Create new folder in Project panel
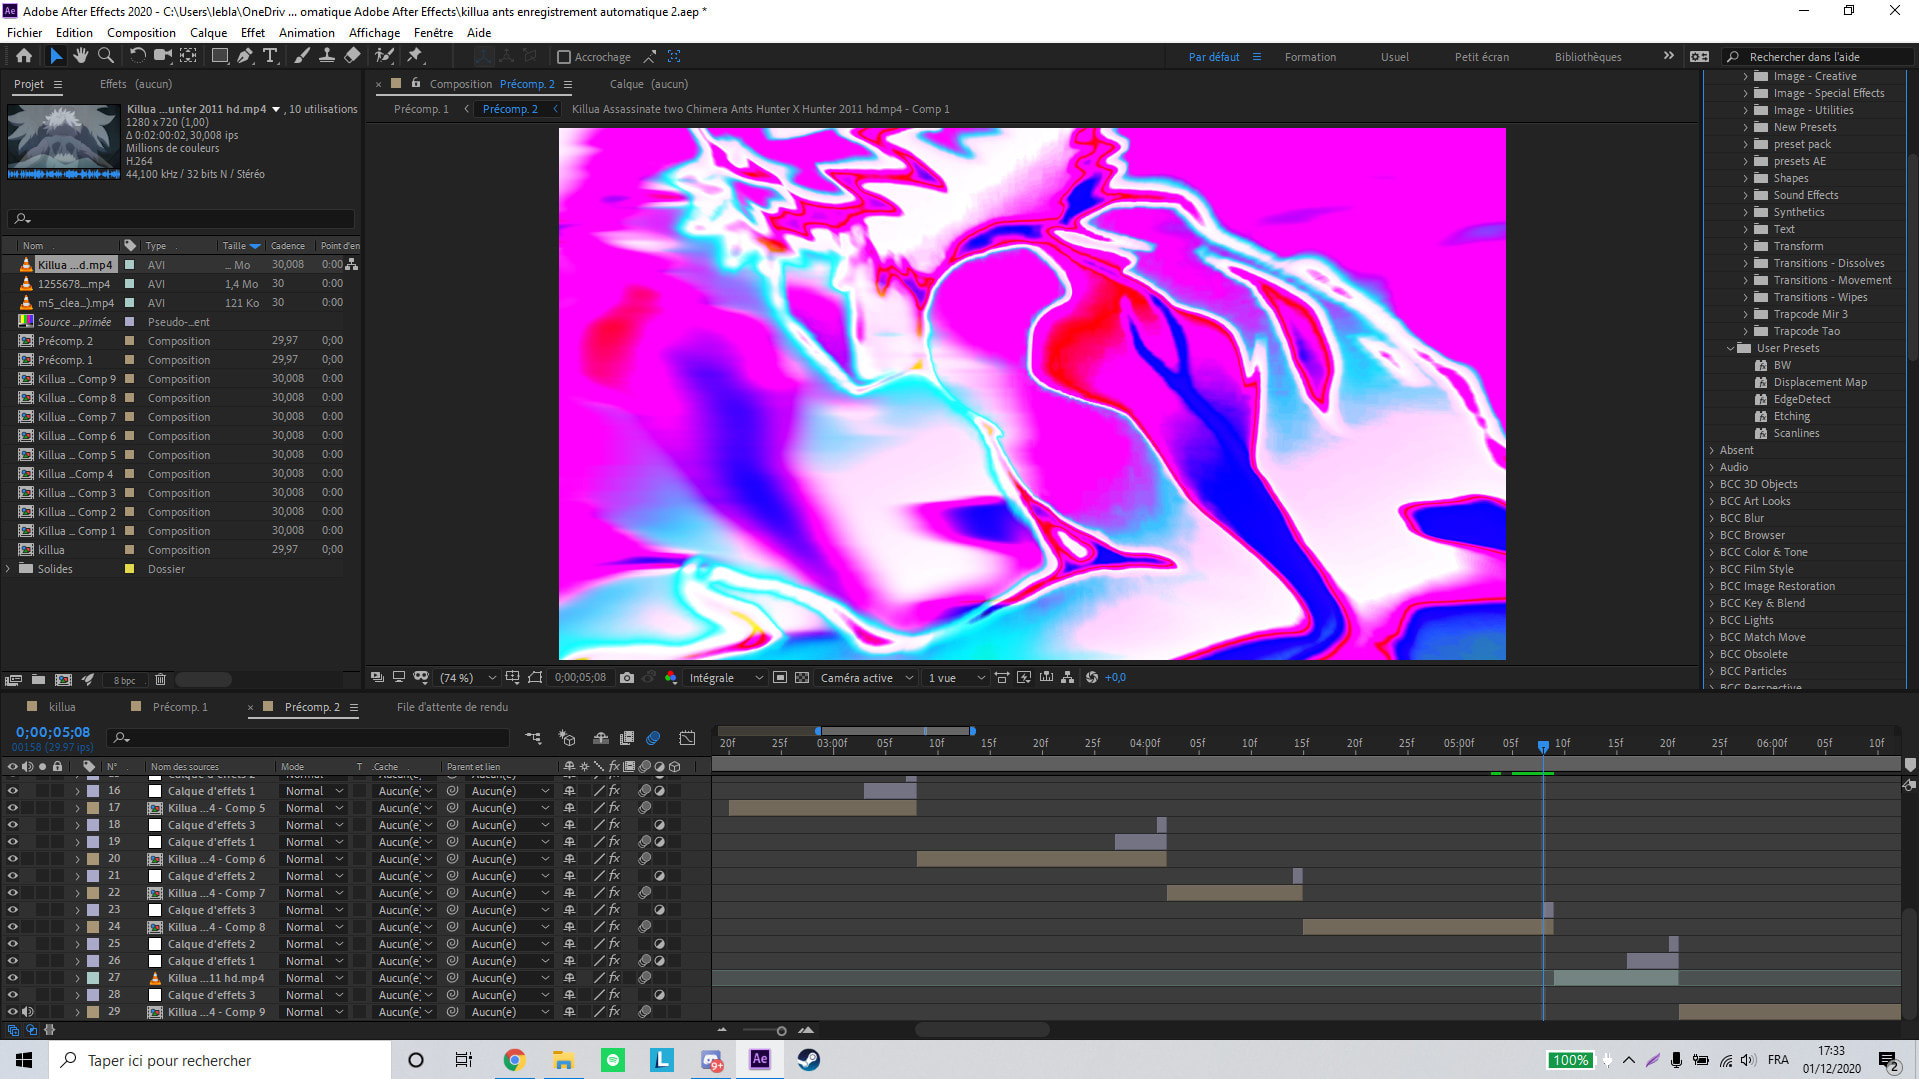This screenshot has width=1919, height=1079. tap(38, 680)
